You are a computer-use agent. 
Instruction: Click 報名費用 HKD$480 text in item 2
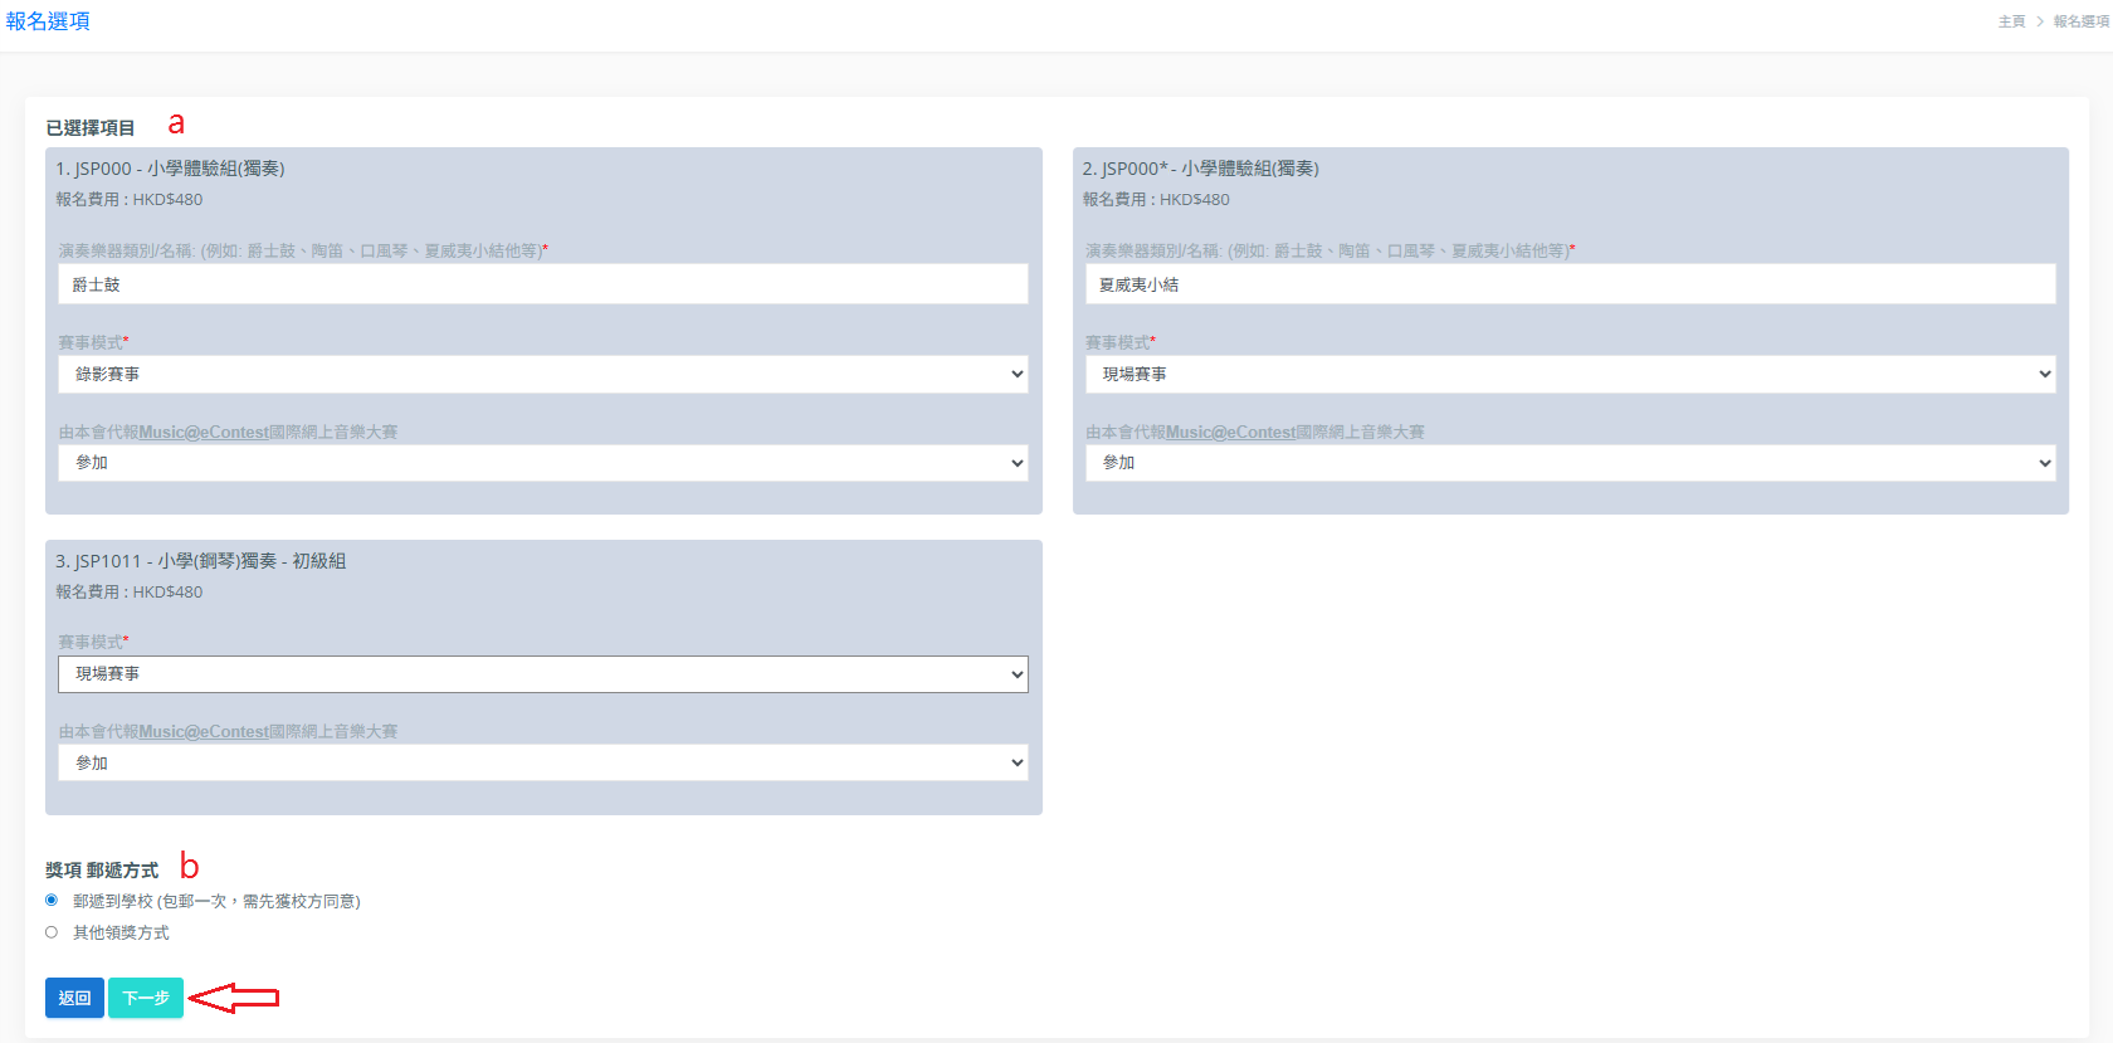click(1156, 199)
